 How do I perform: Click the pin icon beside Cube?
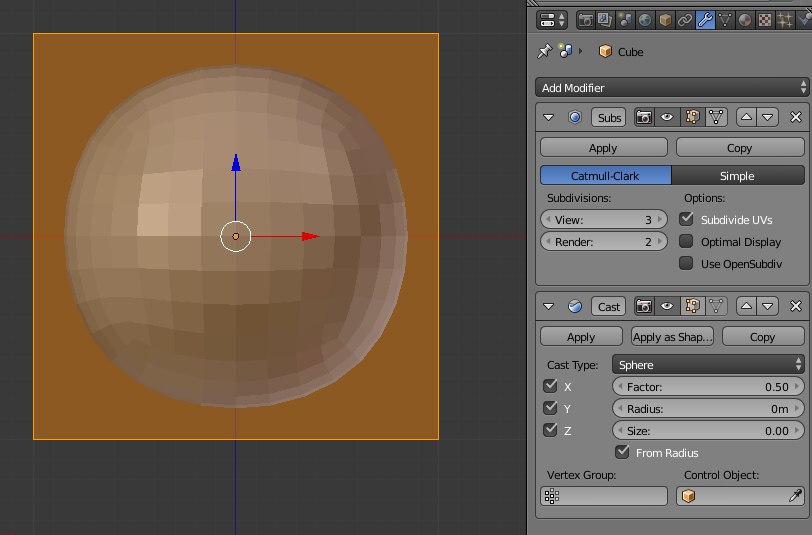(544, 52)
